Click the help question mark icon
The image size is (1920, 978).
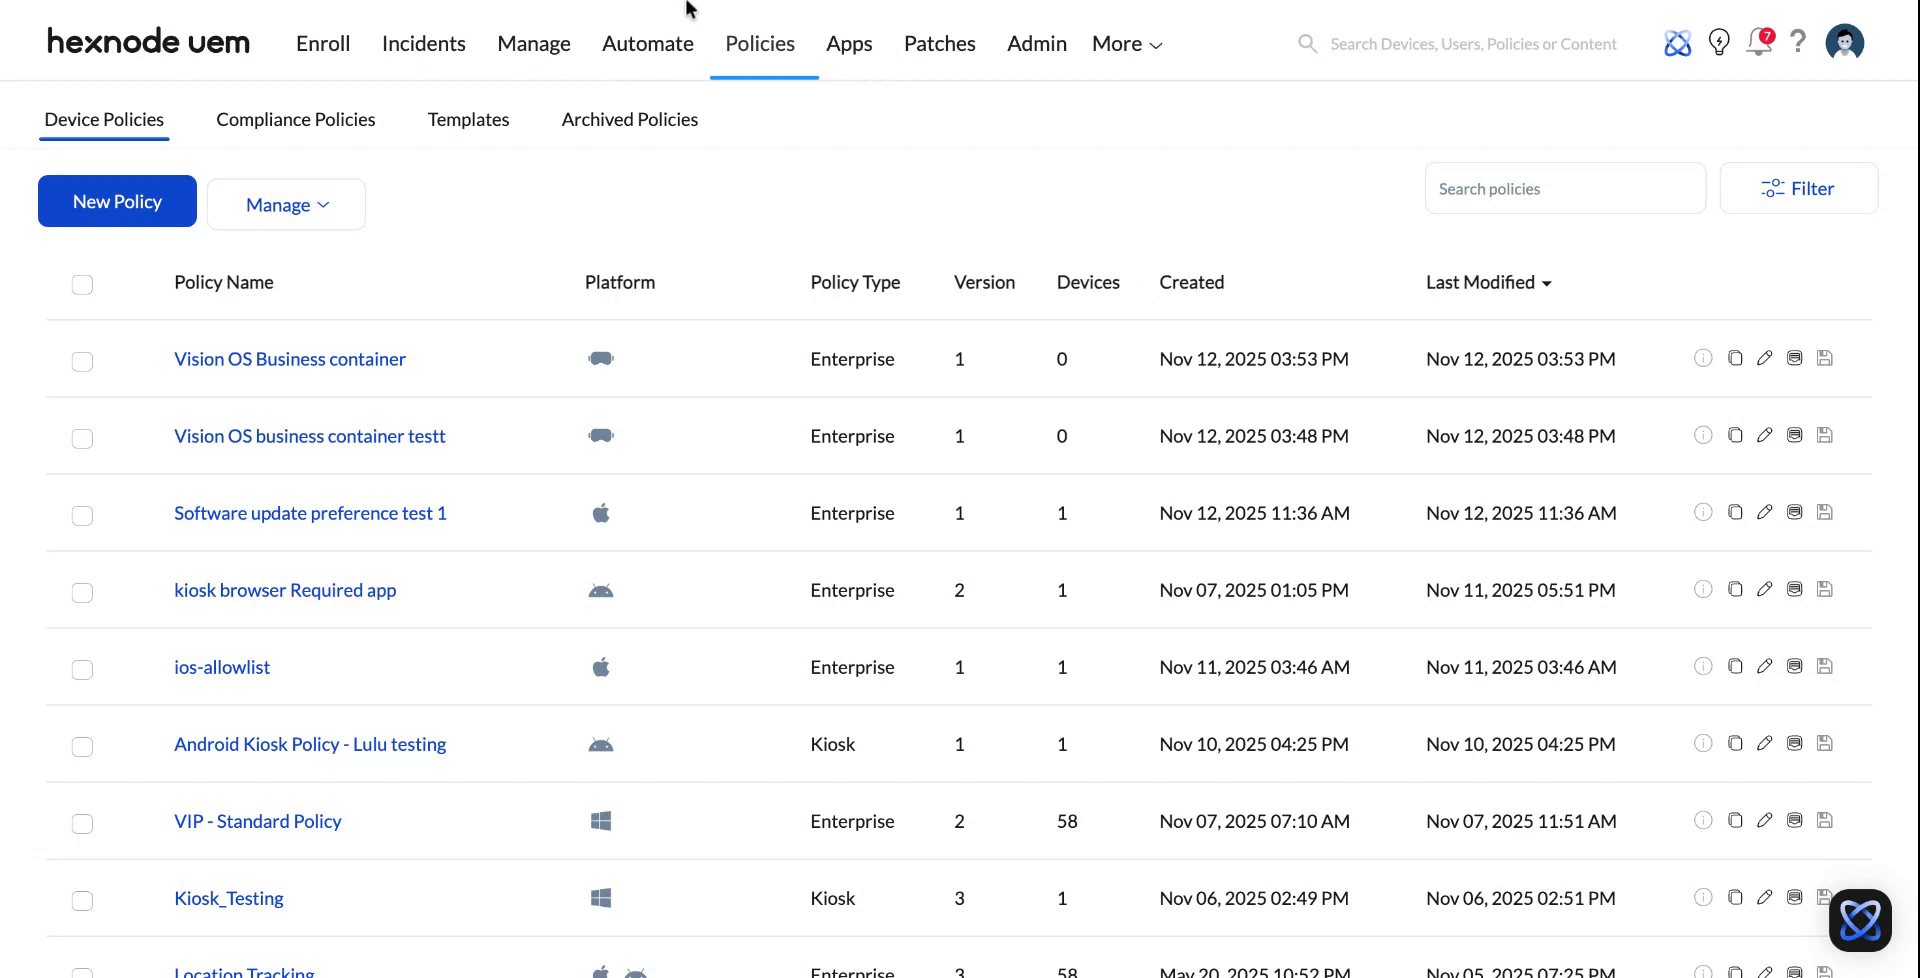click(1798, 43)
